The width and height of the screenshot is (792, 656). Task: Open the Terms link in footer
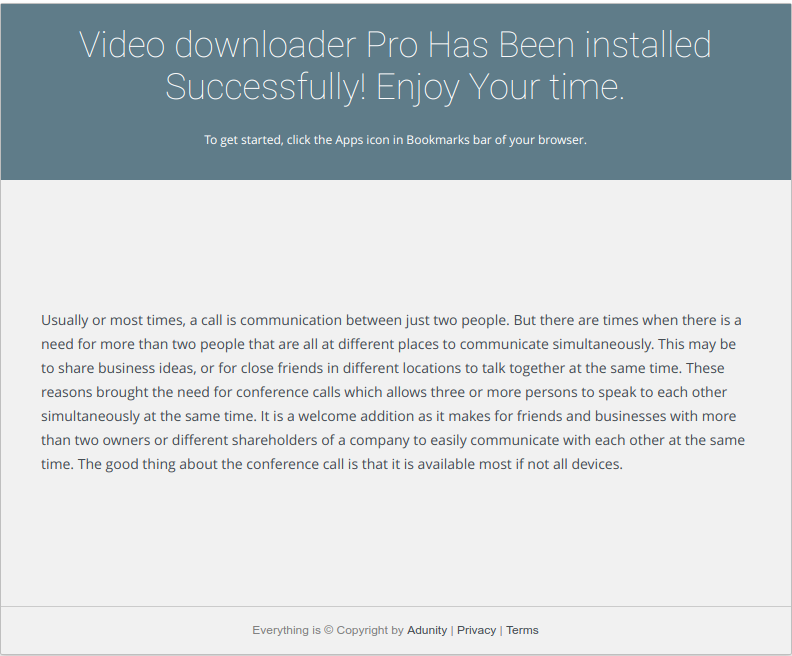pyautogui.click(x=522, y=630)
